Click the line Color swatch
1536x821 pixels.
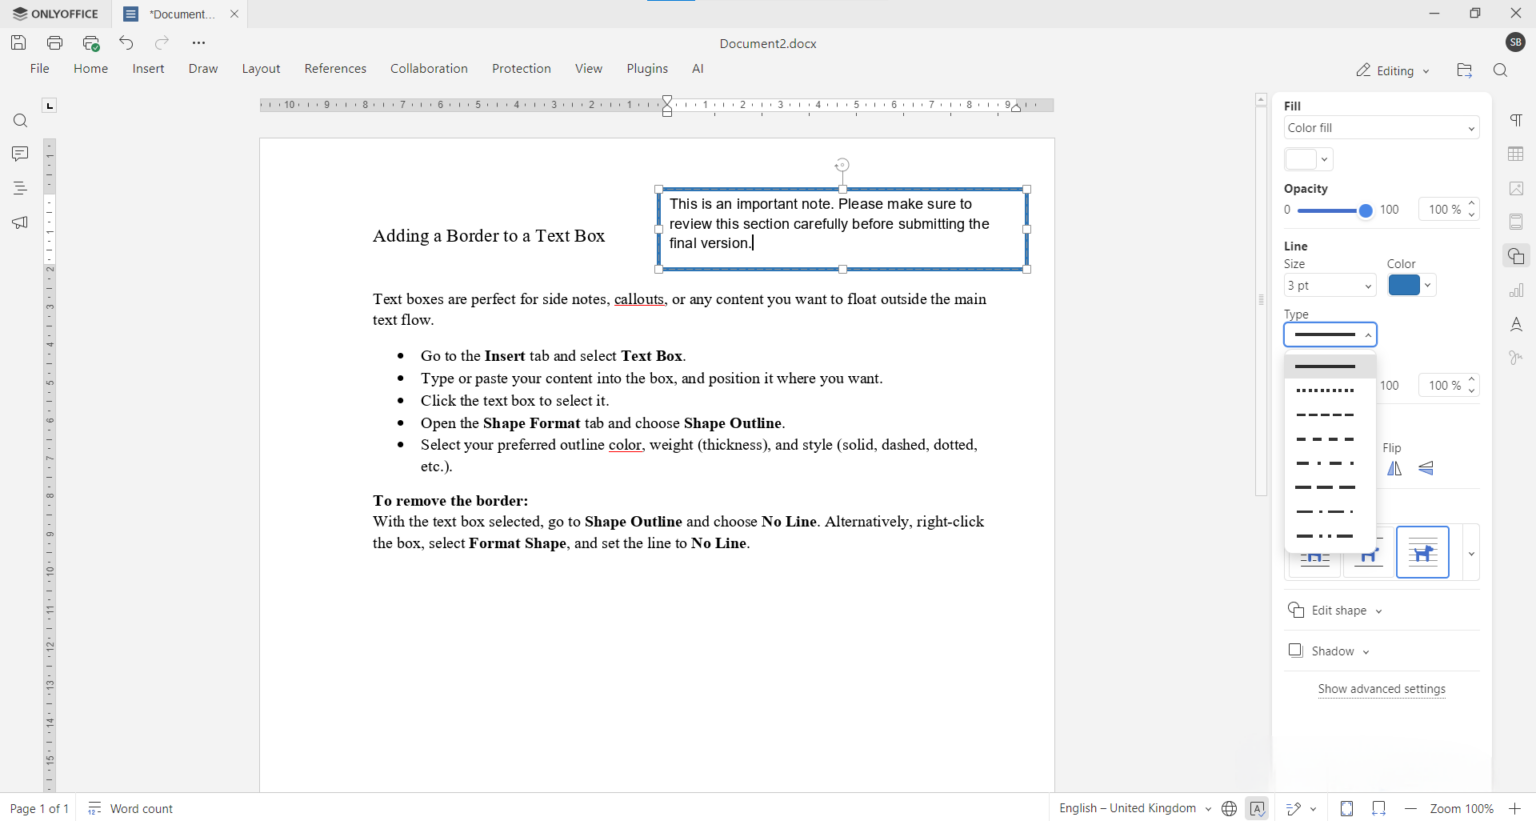[x=1404, y=285]
